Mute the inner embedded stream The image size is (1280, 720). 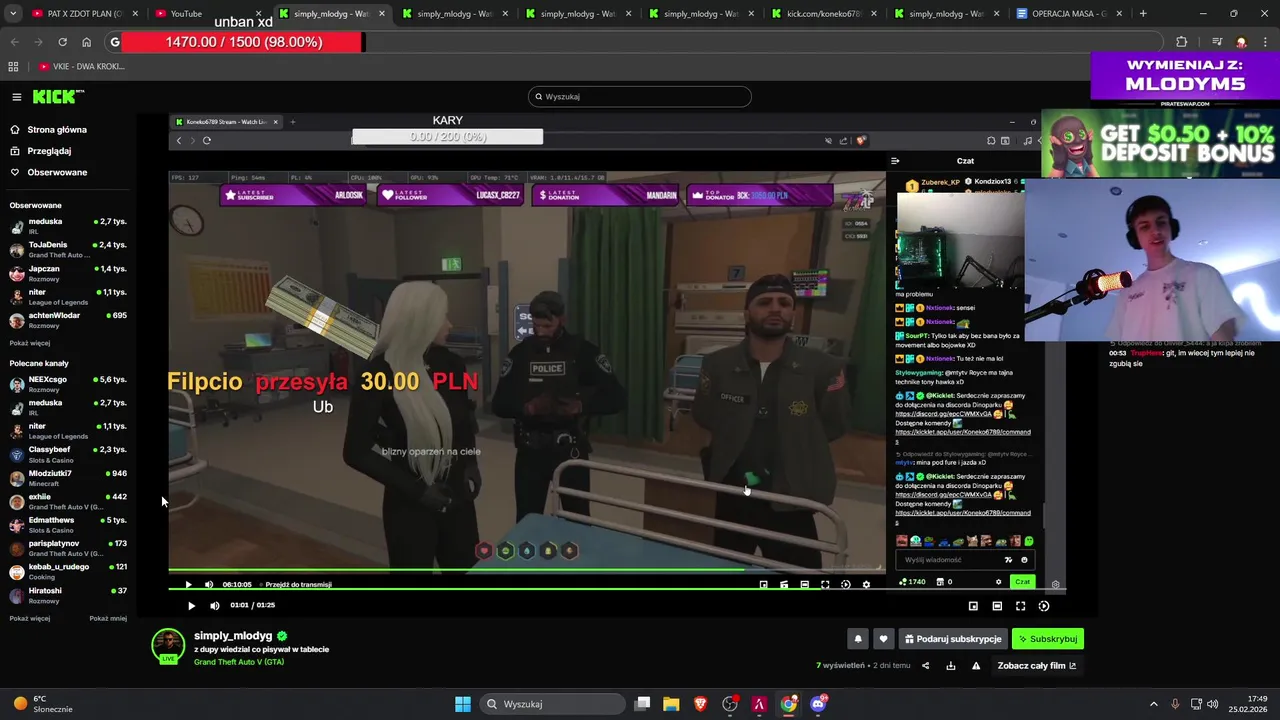click(209, 584)
